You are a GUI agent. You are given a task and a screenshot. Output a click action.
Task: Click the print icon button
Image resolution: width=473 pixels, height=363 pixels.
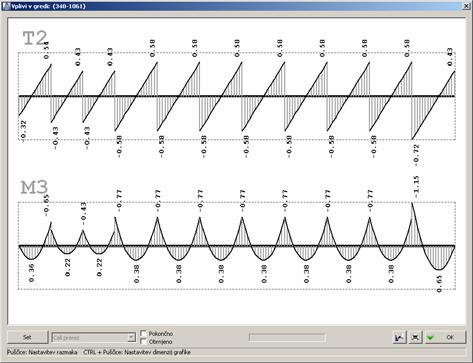[x=415, y=338]
